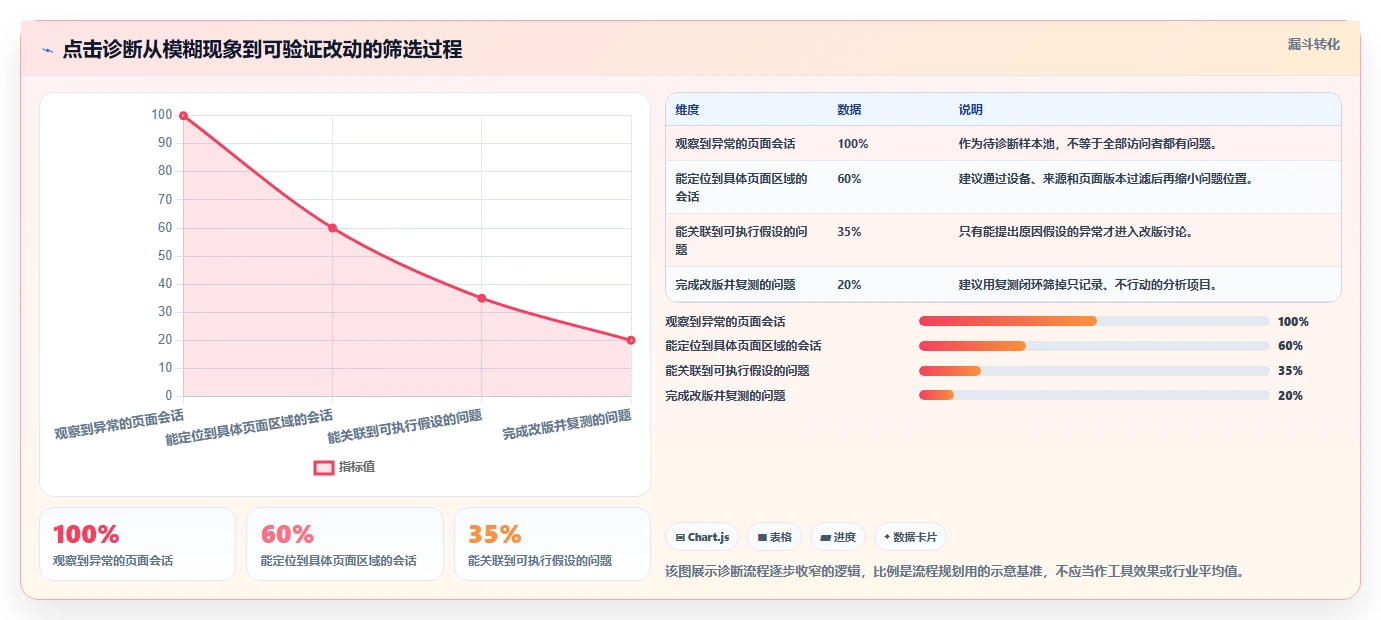Click the chart data point at value 35
Screen dimensions: 1381x620
[481, 298]
